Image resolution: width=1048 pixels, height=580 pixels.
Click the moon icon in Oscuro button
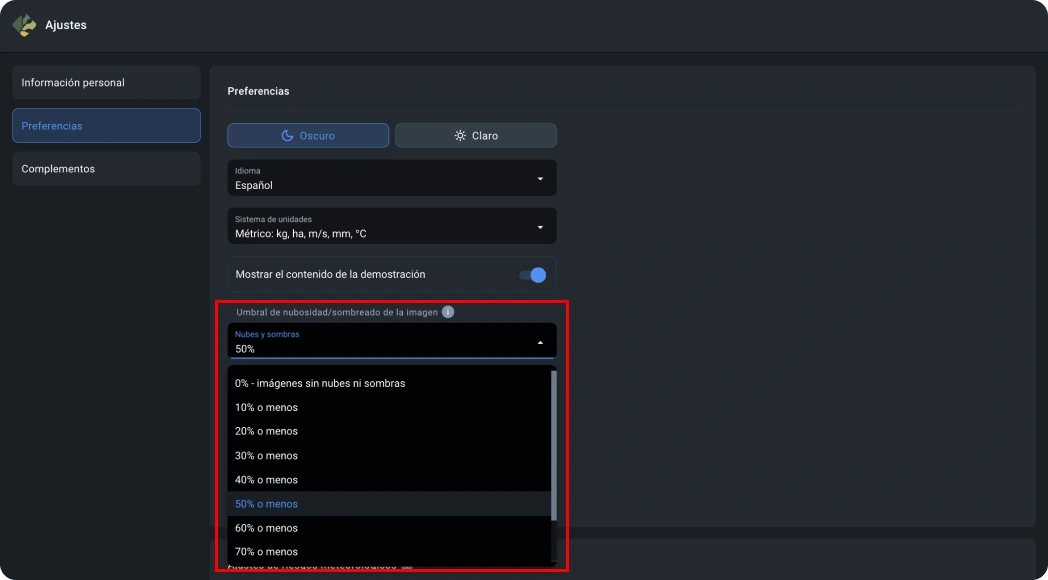(x=287, y=136)
